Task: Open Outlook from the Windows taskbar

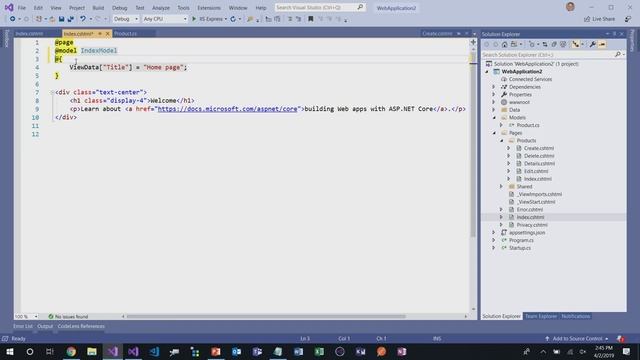Action: pos(236,351)
